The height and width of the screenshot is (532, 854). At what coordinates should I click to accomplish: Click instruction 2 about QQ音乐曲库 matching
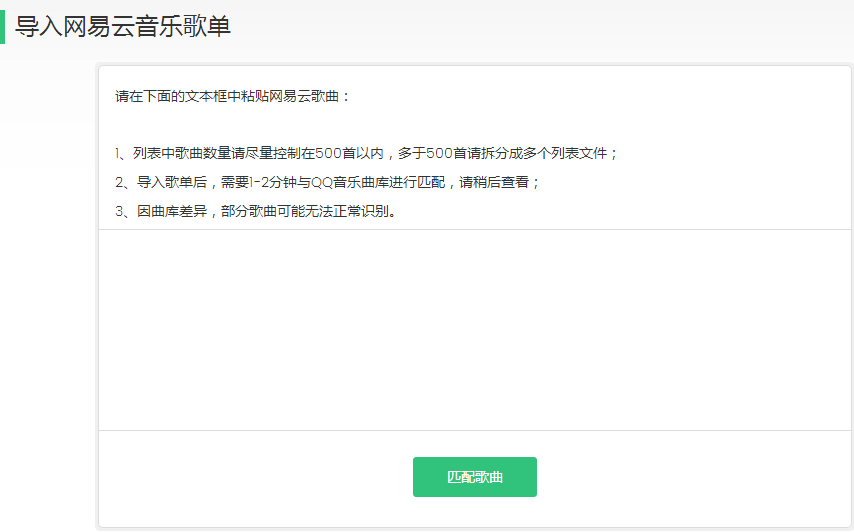coord(327,182)
